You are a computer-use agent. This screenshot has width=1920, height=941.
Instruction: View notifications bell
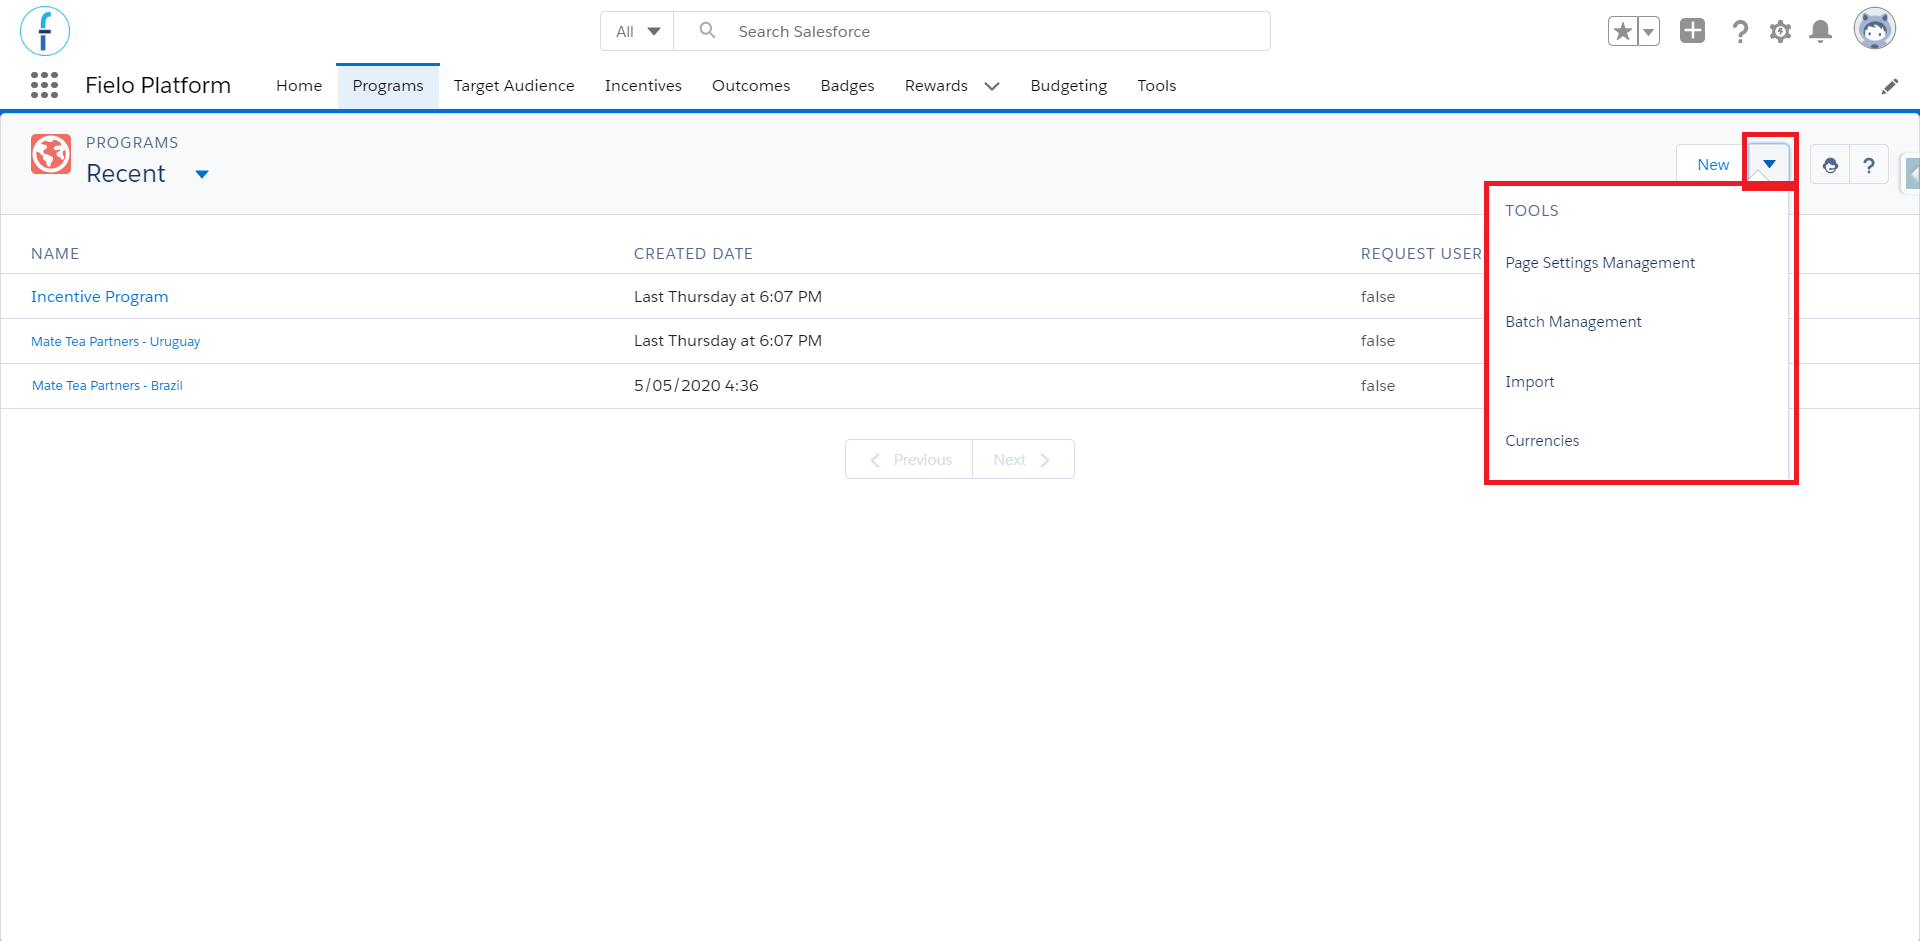pos(1821,32)
